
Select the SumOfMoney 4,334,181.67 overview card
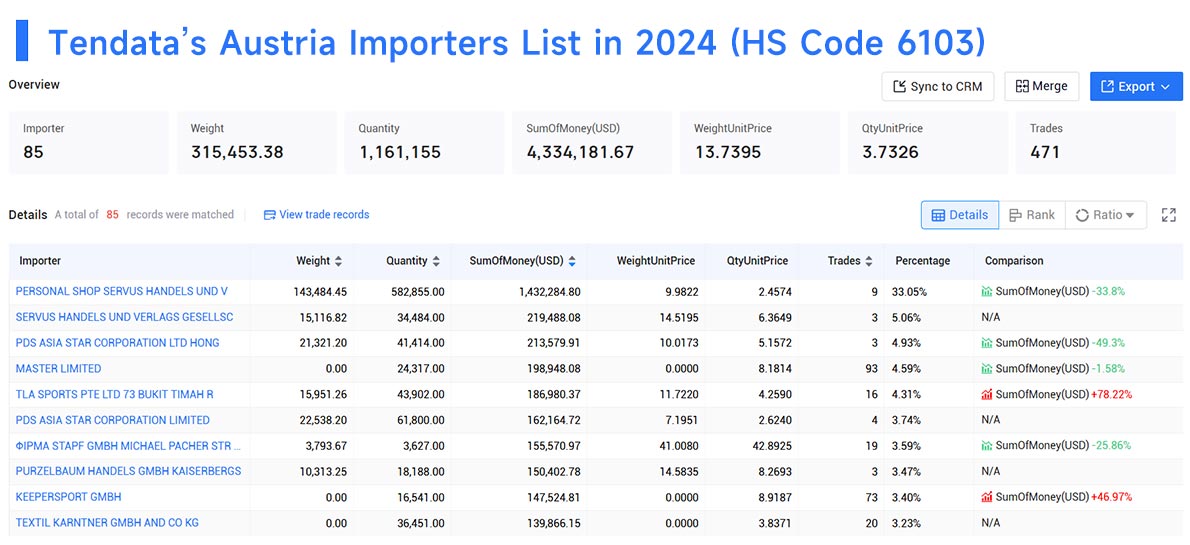pos(592,143)
